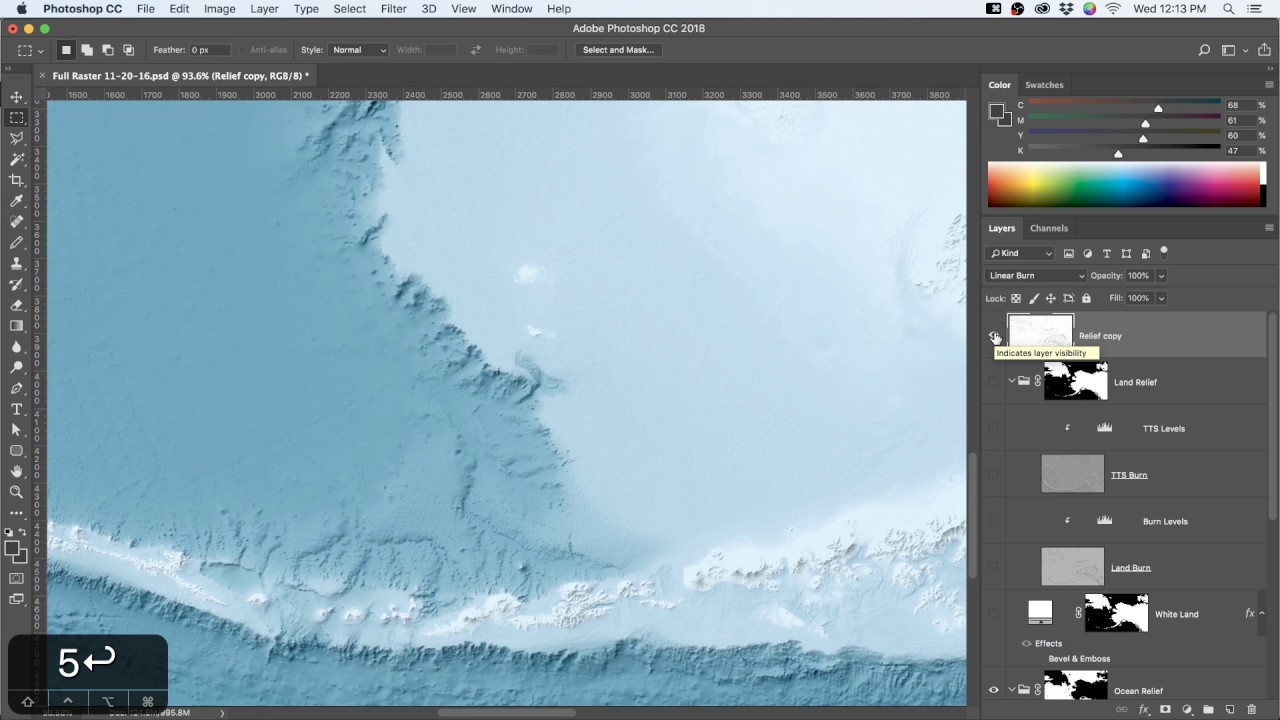
Task: Delete layer with trash icon
Action: click(x=1252, y=710)
